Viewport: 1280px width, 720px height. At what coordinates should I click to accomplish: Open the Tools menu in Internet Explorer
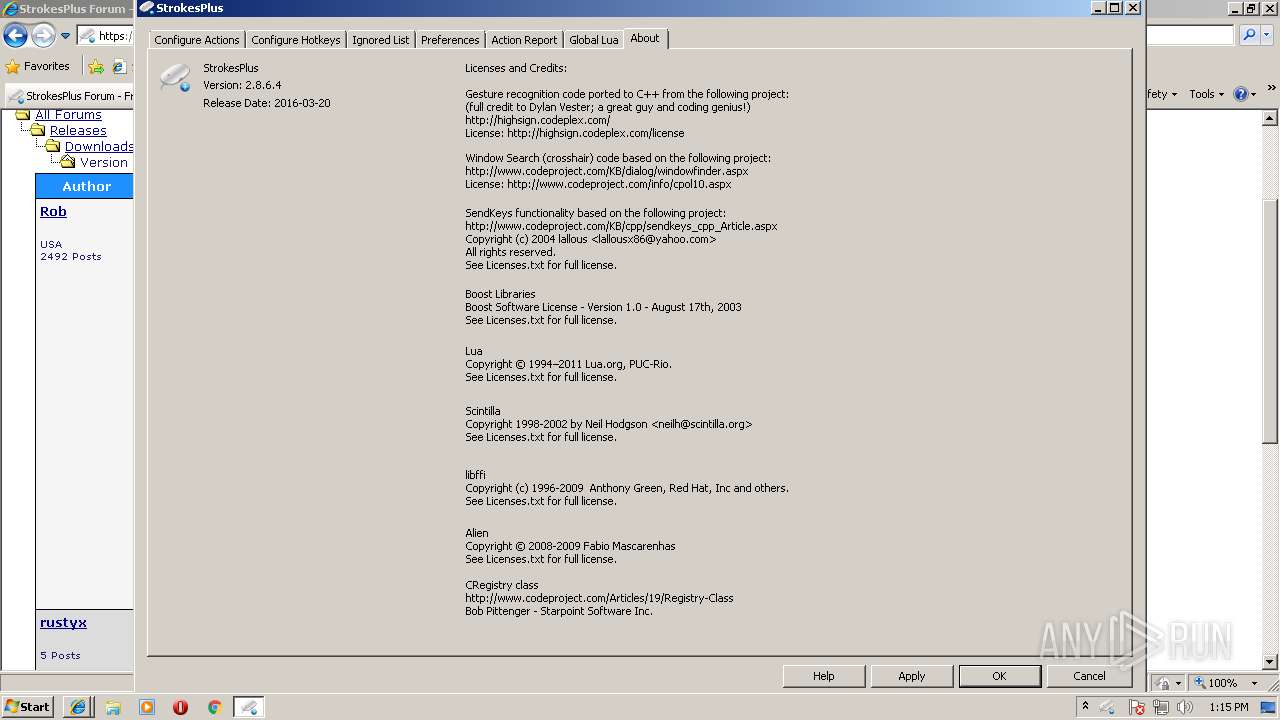1206,94
